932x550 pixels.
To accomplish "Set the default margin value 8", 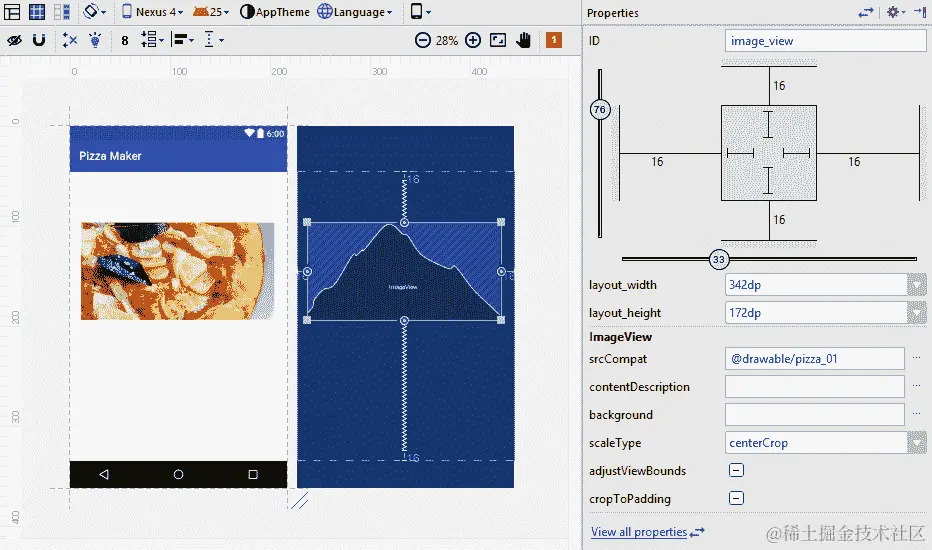I will [x=125, y=40].
